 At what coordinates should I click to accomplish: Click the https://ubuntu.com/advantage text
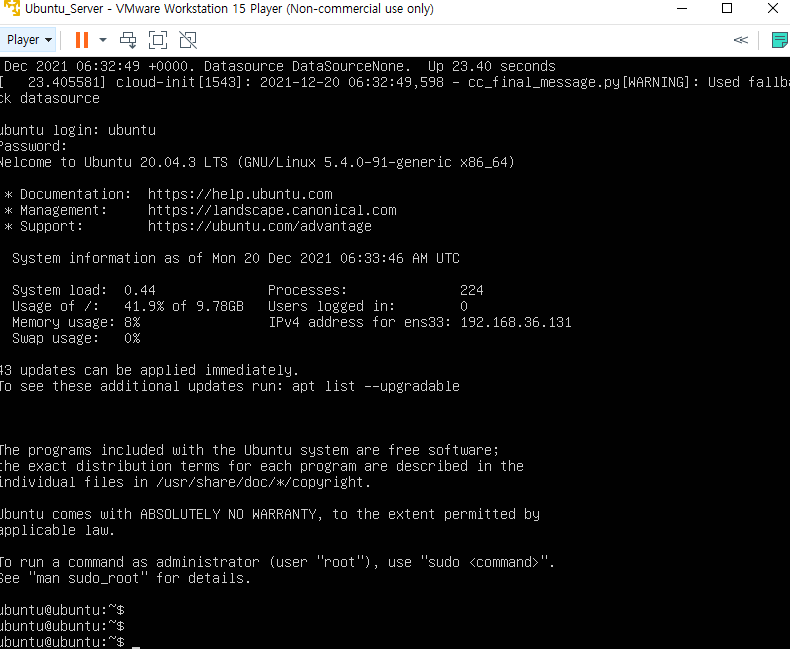click(259, 226)
